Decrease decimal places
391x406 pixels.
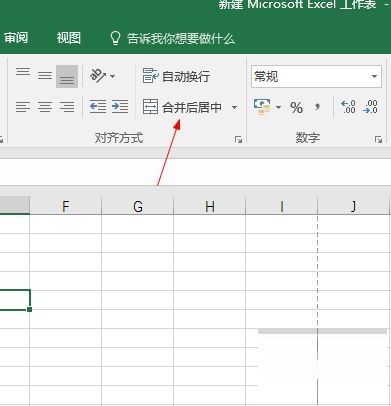coord(371,107)
